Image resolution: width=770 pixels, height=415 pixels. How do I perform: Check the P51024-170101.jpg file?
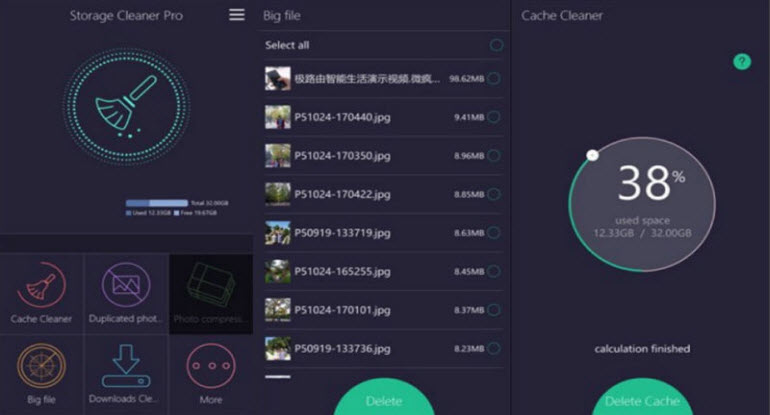click(494, 310)
